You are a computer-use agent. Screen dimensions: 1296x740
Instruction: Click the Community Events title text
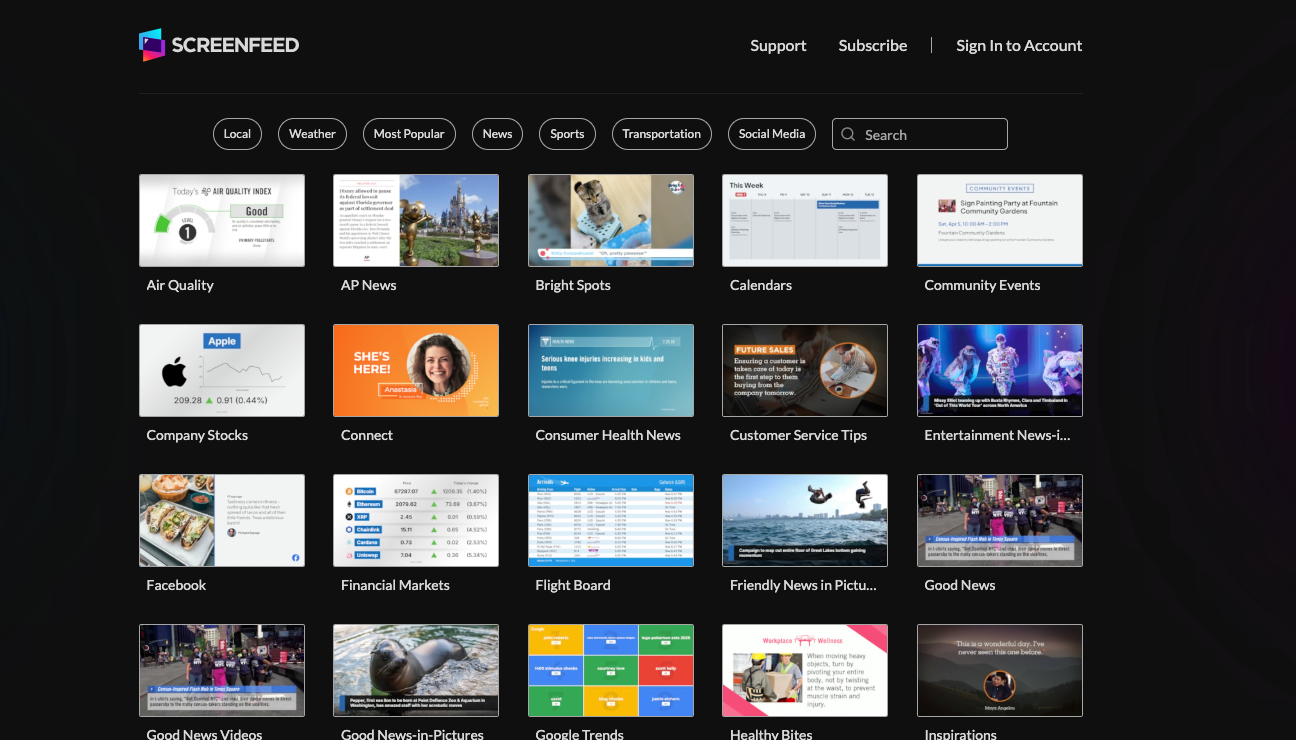982,285
